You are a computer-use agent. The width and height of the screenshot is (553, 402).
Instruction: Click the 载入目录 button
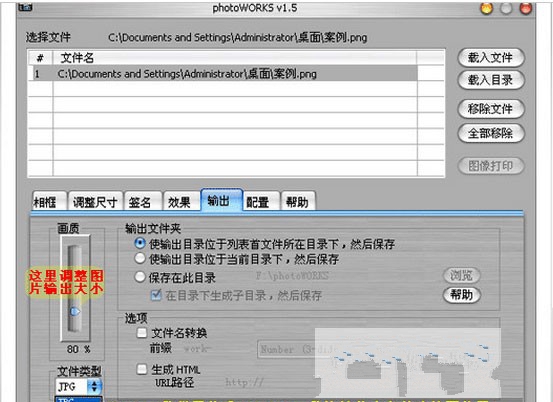491,80
